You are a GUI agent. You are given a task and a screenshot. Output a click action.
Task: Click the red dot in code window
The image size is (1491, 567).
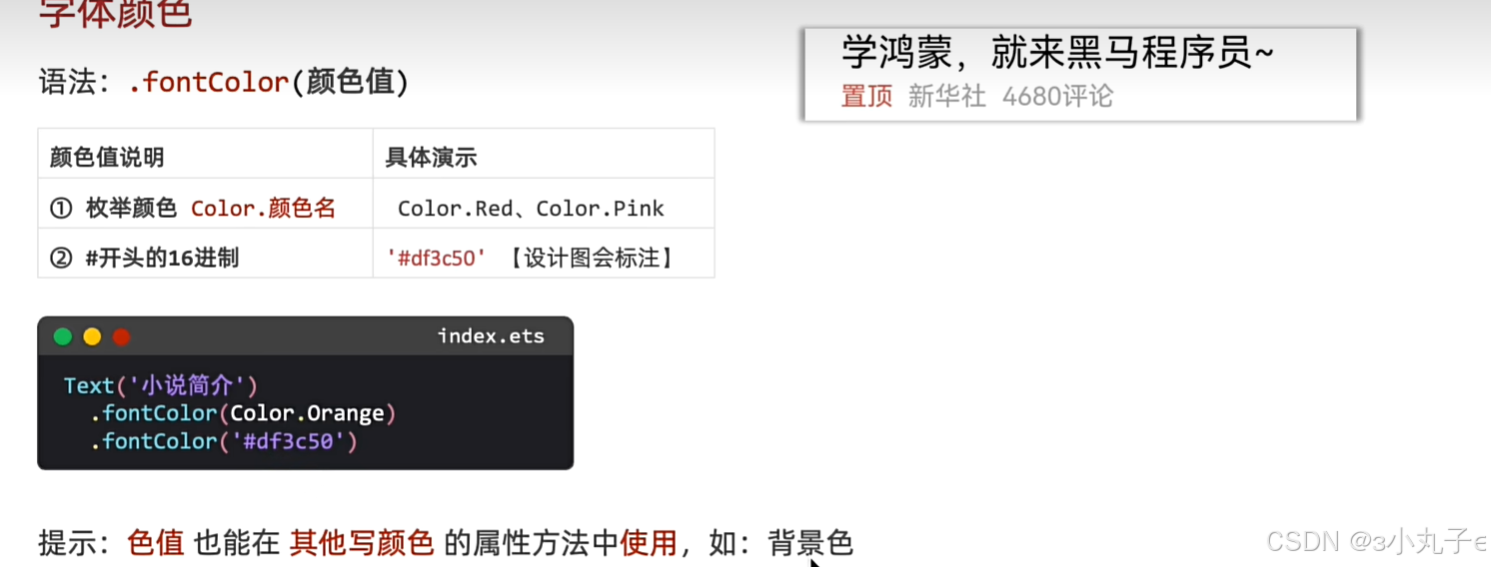pos(121,337)
